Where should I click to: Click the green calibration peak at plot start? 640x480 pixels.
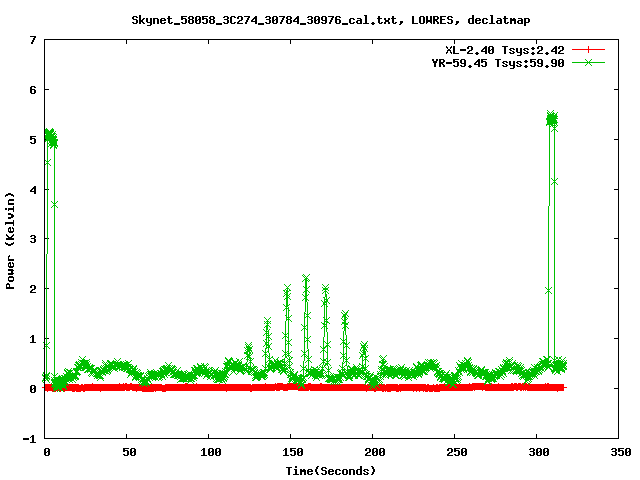[50, 134]
